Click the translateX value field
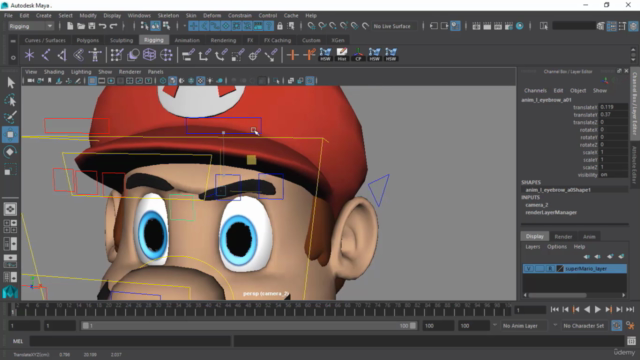Viewport: 640px width, 360px height. pyautogui.click(x=613, y=107)
